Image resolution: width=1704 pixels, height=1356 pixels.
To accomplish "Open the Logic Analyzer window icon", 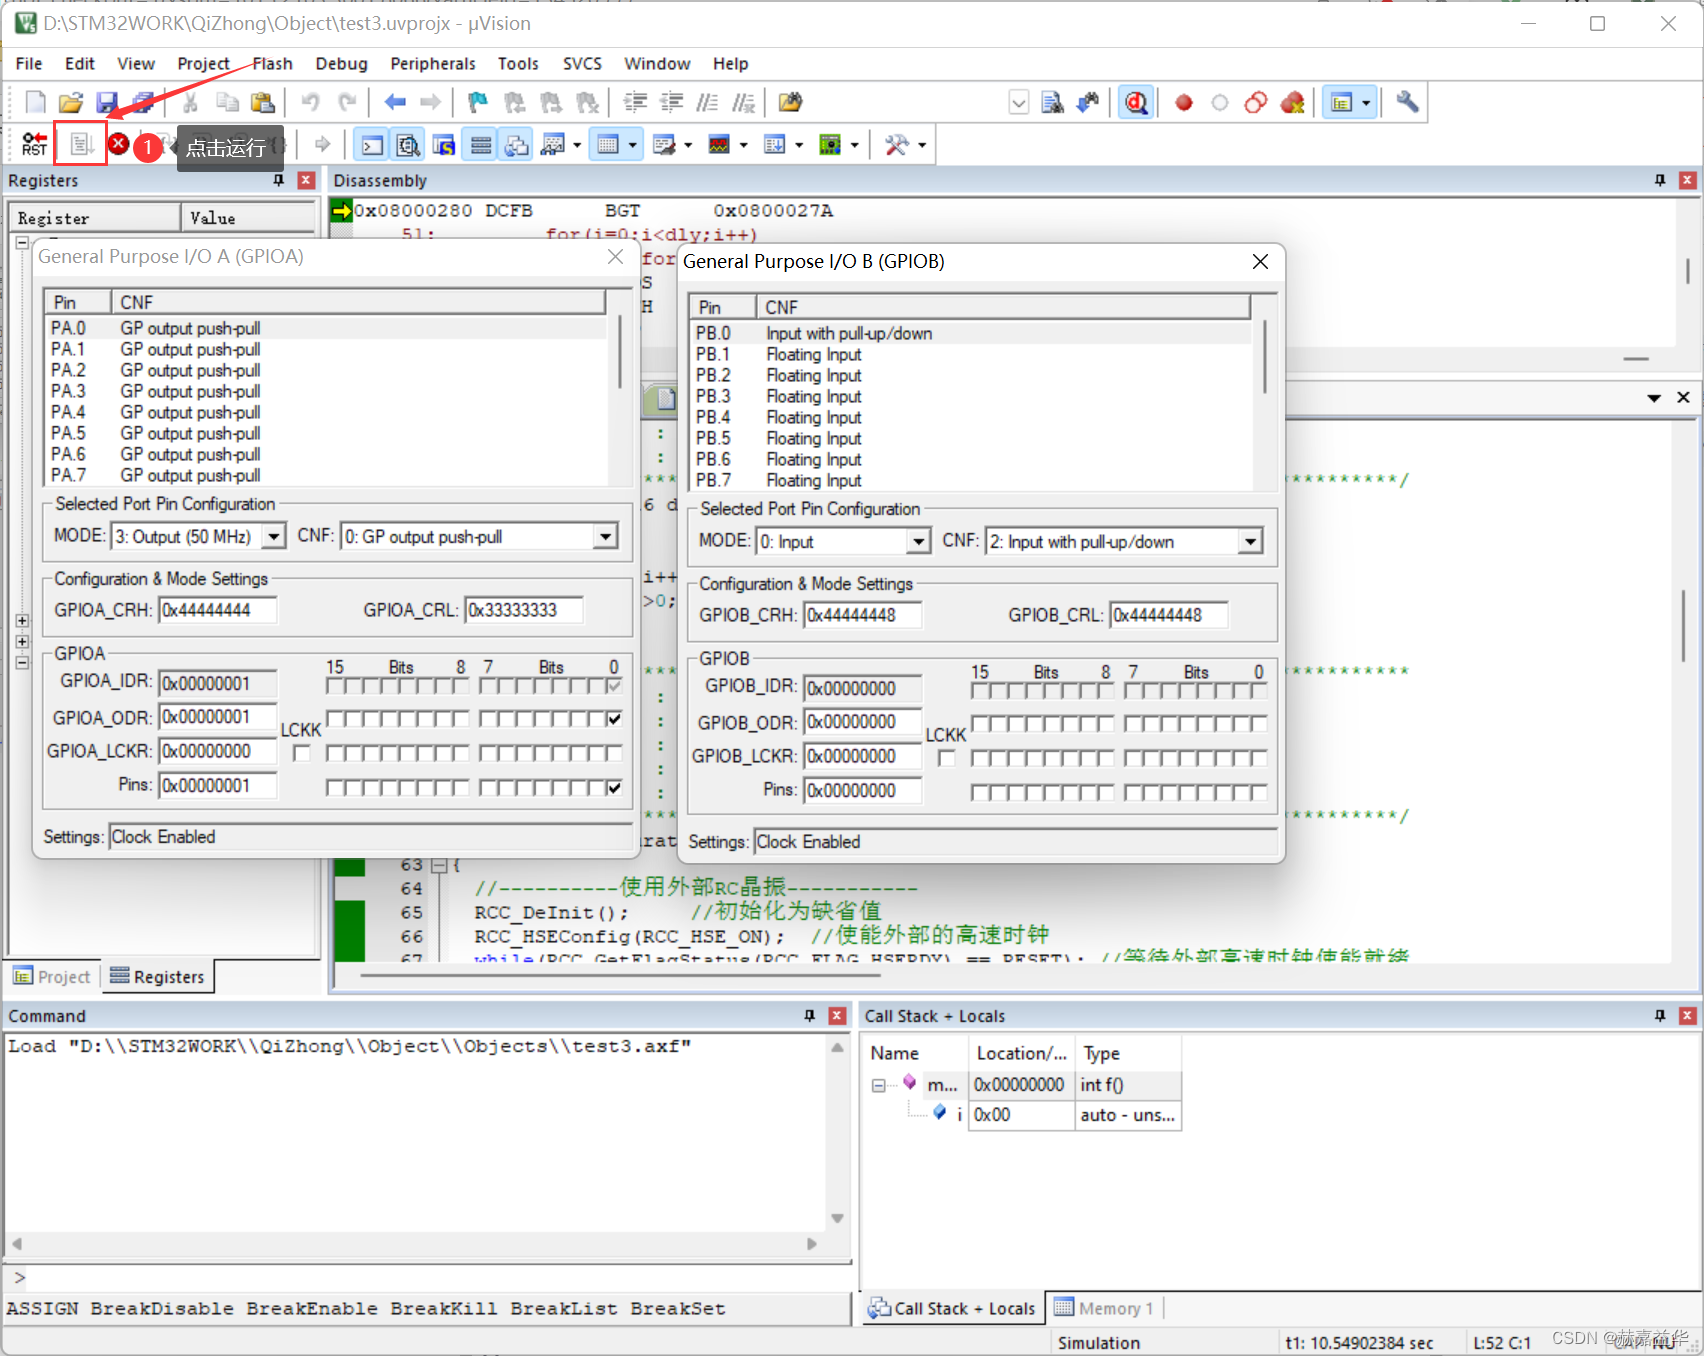I will 719,145.
